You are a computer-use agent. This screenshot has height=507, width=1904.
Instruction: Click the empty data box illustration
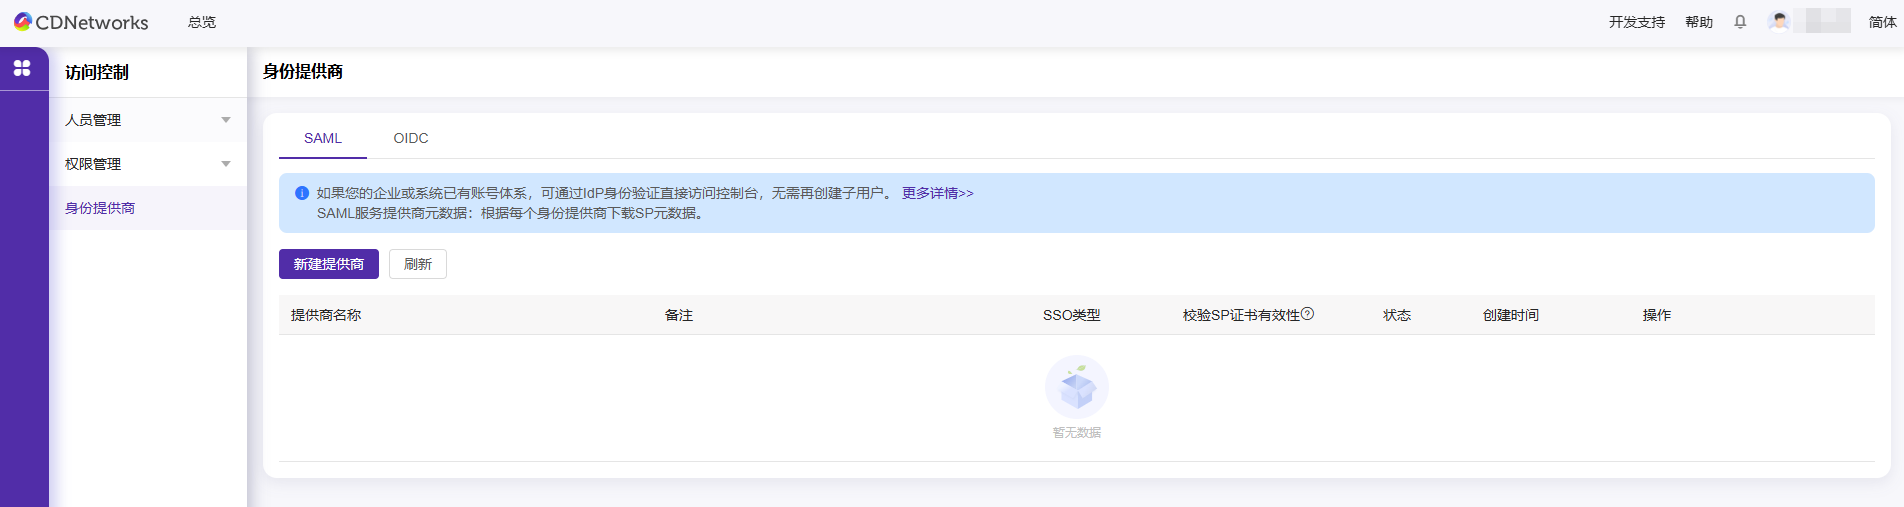[x=1077, y=388]
